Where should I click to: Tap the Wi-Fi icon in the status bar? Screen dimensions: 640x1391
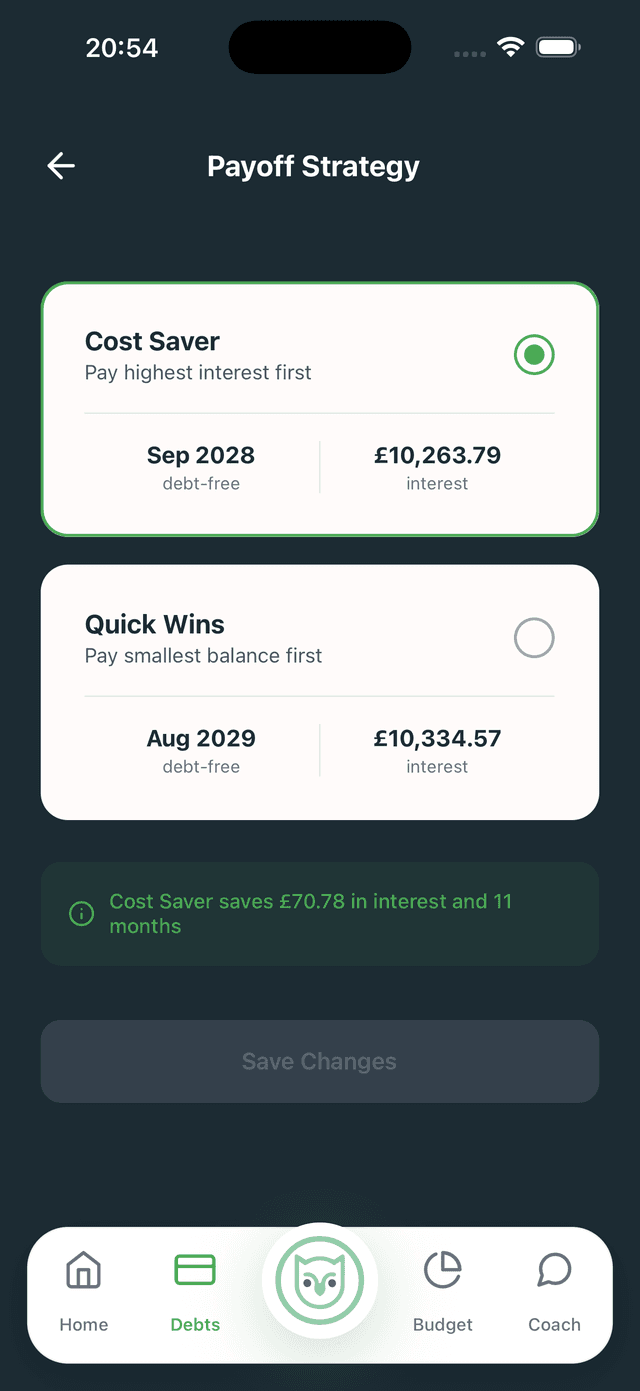click(x=511, y=46)
